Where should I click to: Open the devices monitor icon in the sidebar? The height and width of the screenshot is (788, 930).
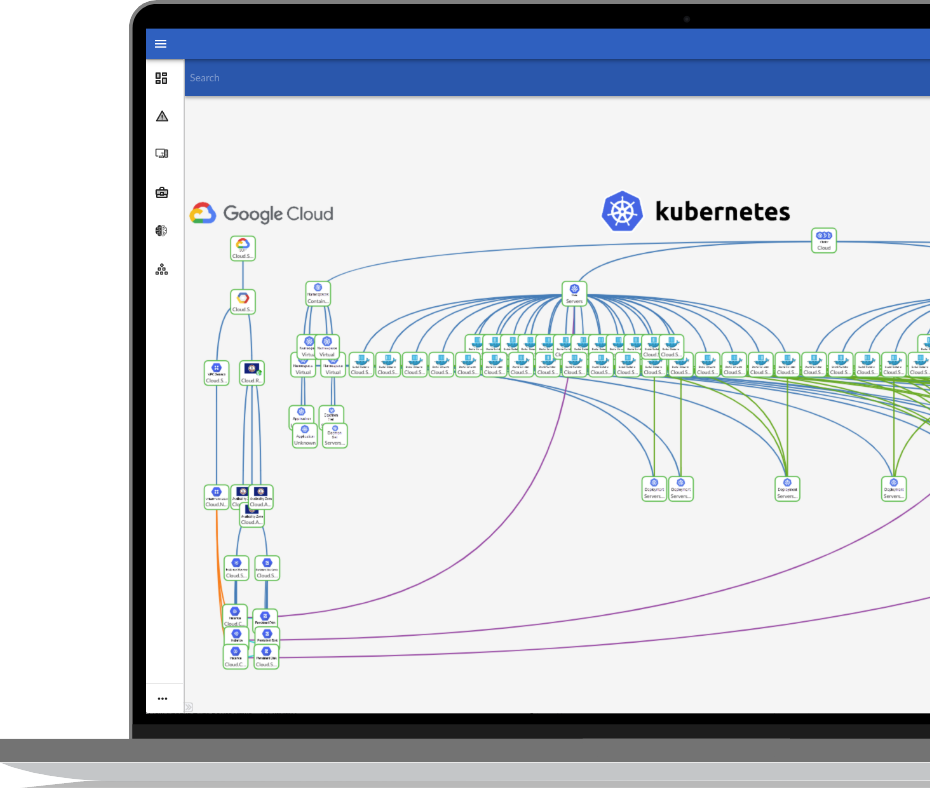click(x=162, y=154)
